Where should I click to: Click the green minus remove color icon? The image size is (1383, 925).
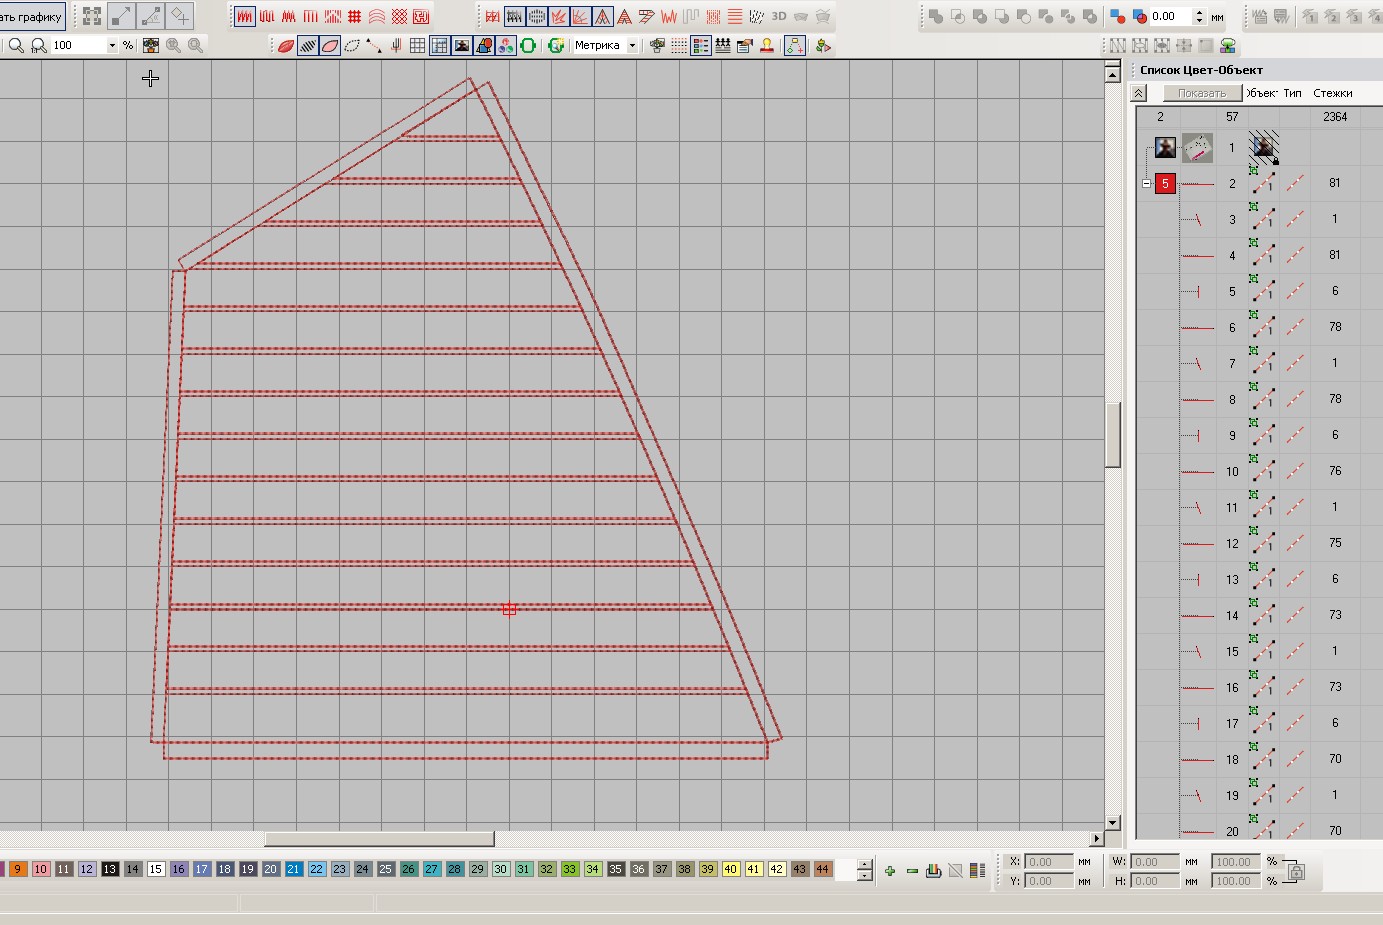[912, 871]
